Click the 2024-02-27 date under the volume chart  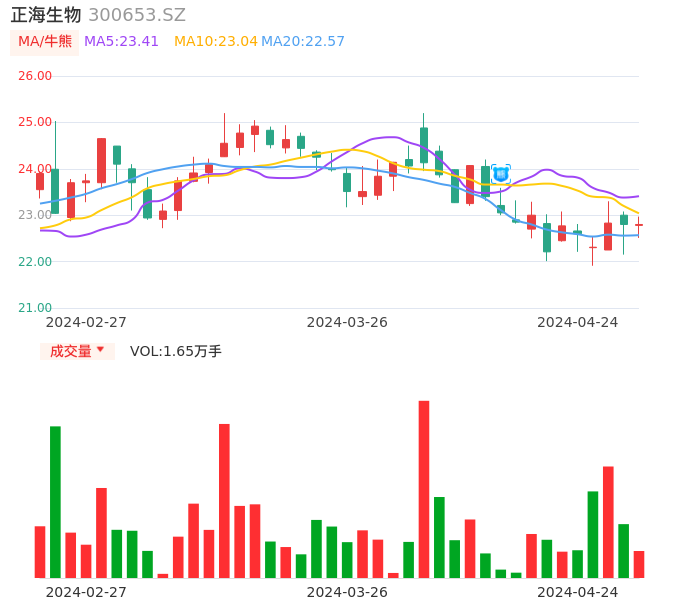click(x=86, y=592)
